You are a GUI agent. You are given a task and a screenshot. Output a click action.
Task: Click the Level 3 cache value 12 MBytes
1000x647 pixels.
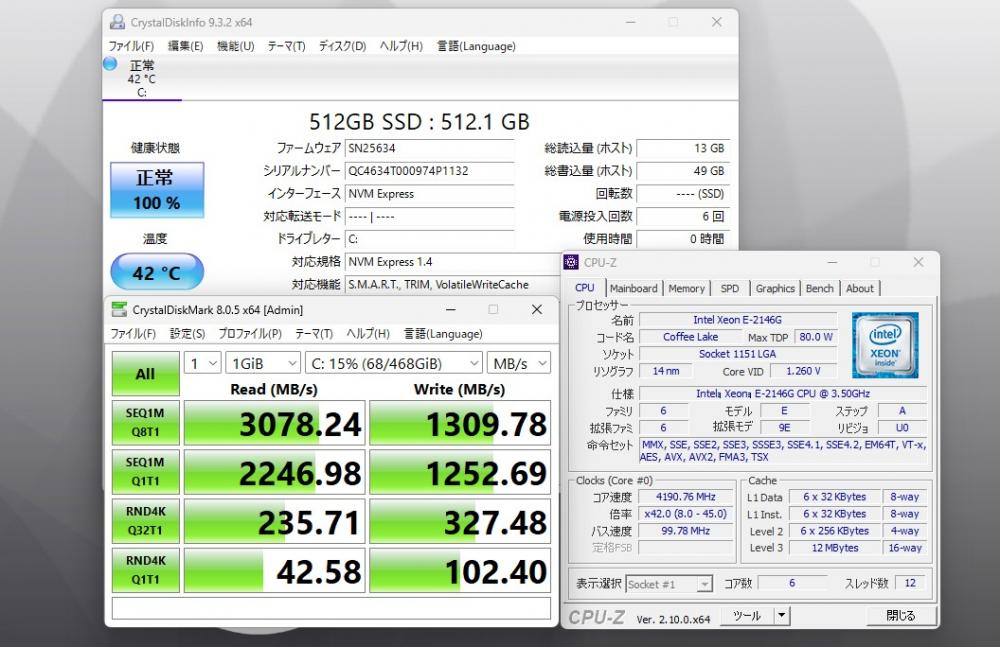tap(835, 547)
